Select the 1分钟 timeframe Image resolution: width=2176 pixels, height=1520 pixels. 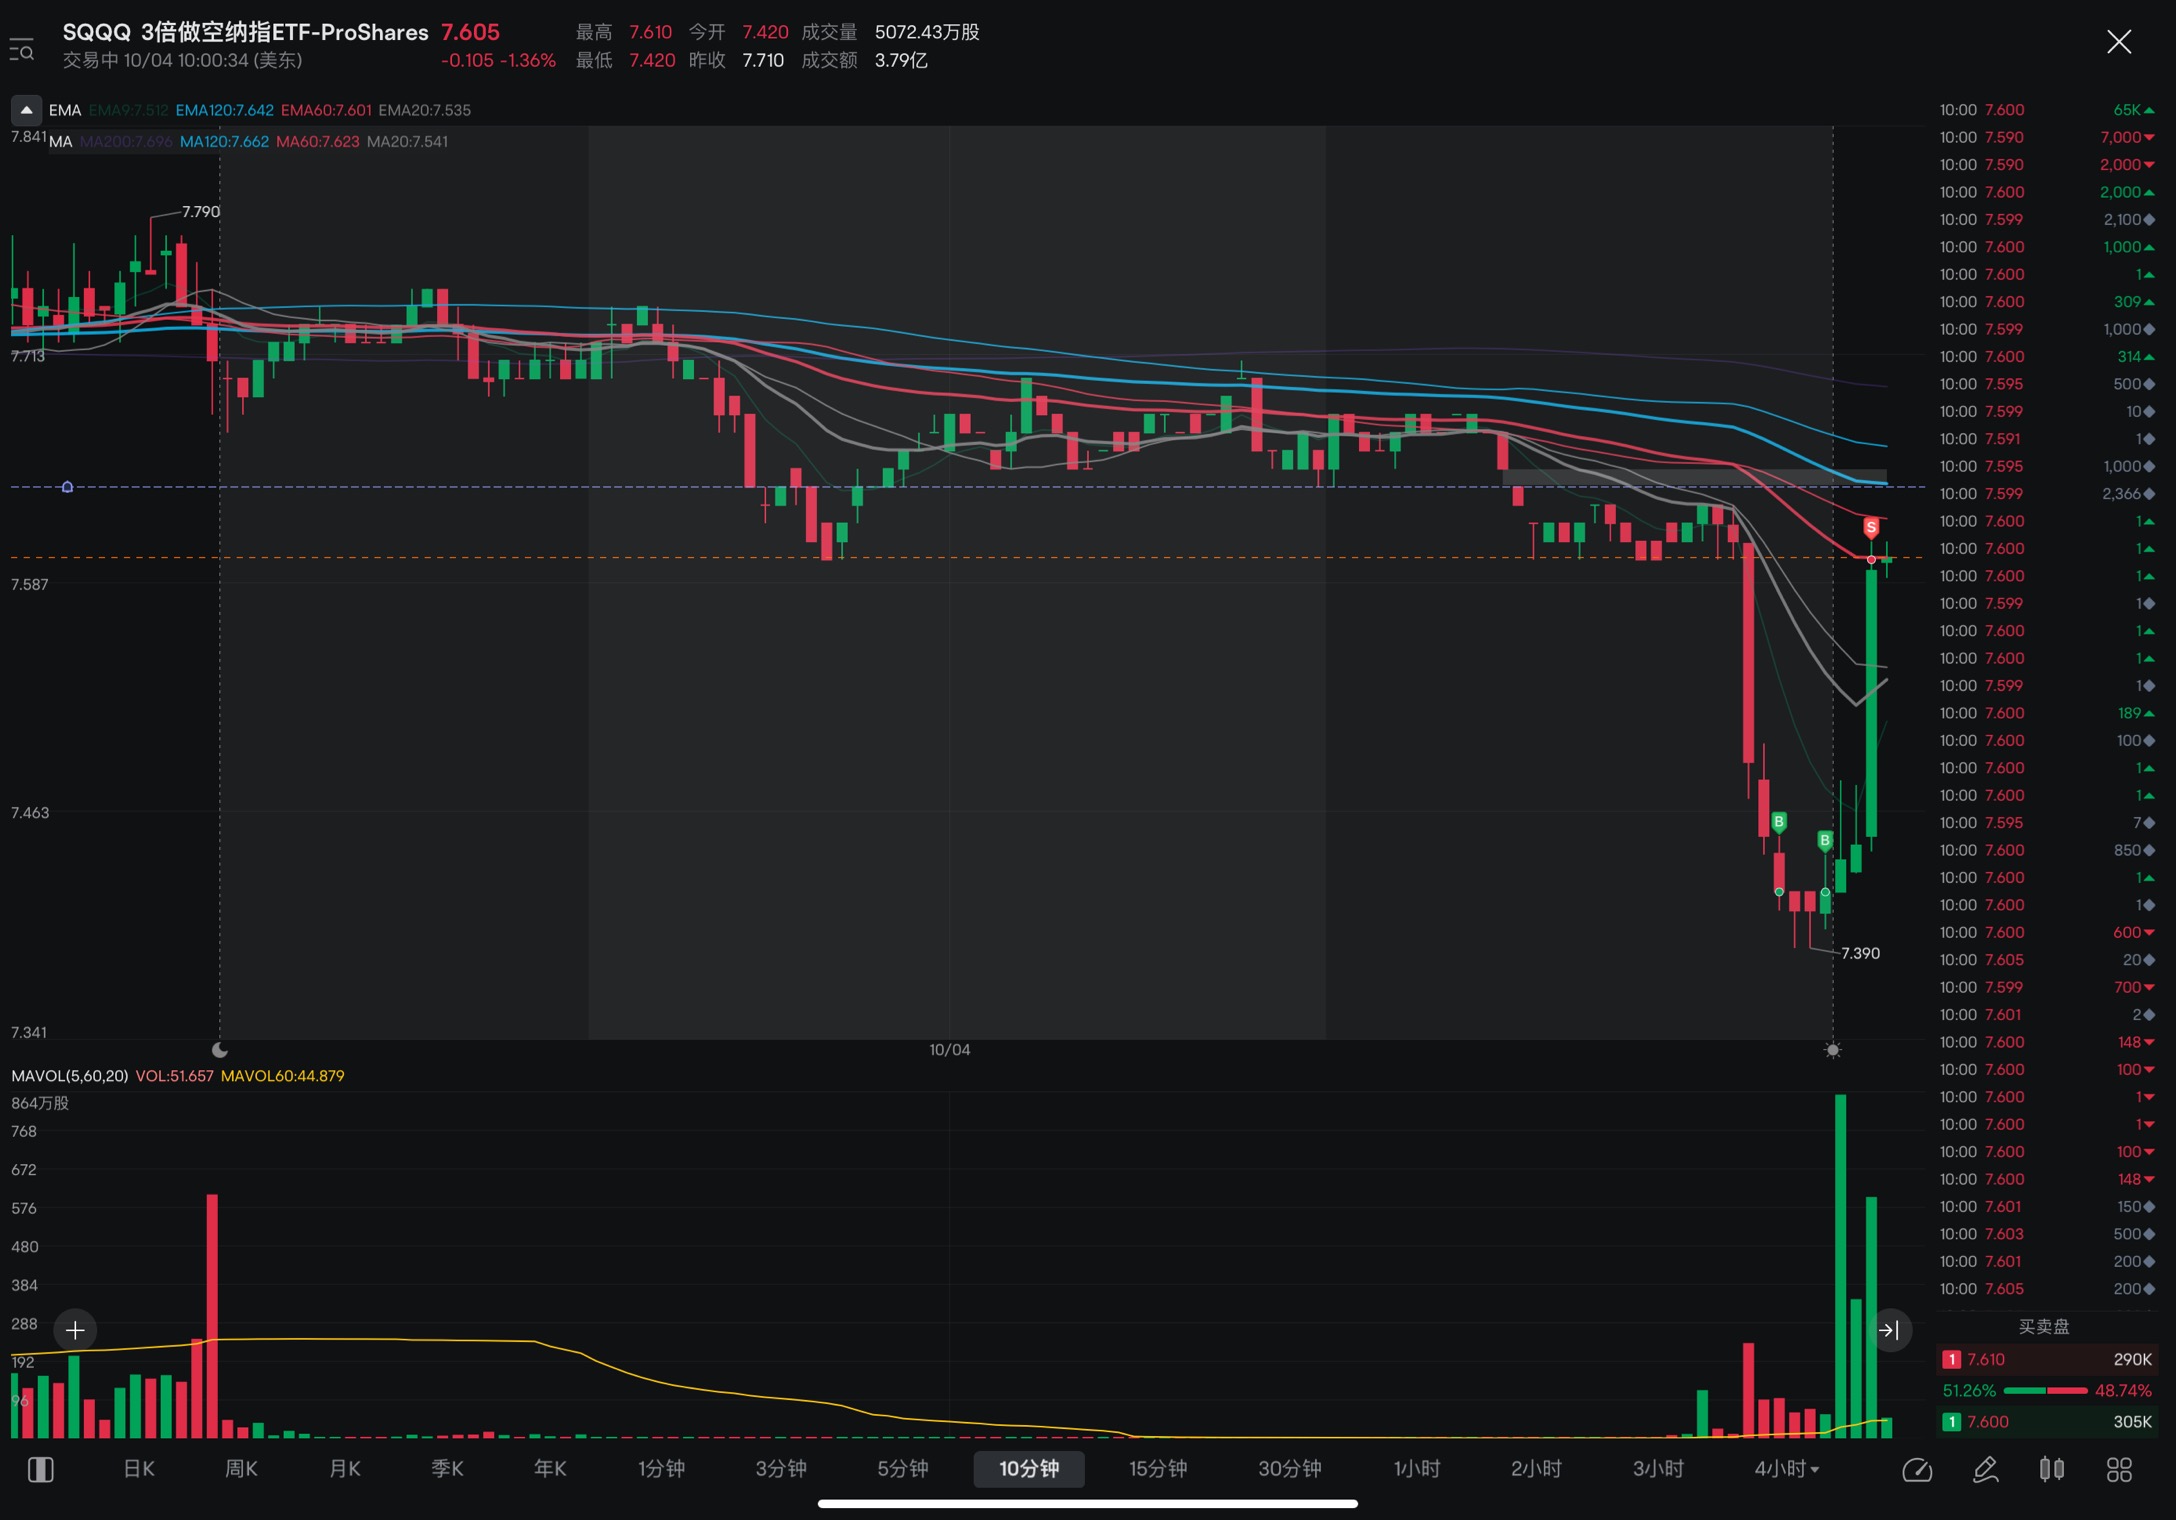[x=661, y=1469]
